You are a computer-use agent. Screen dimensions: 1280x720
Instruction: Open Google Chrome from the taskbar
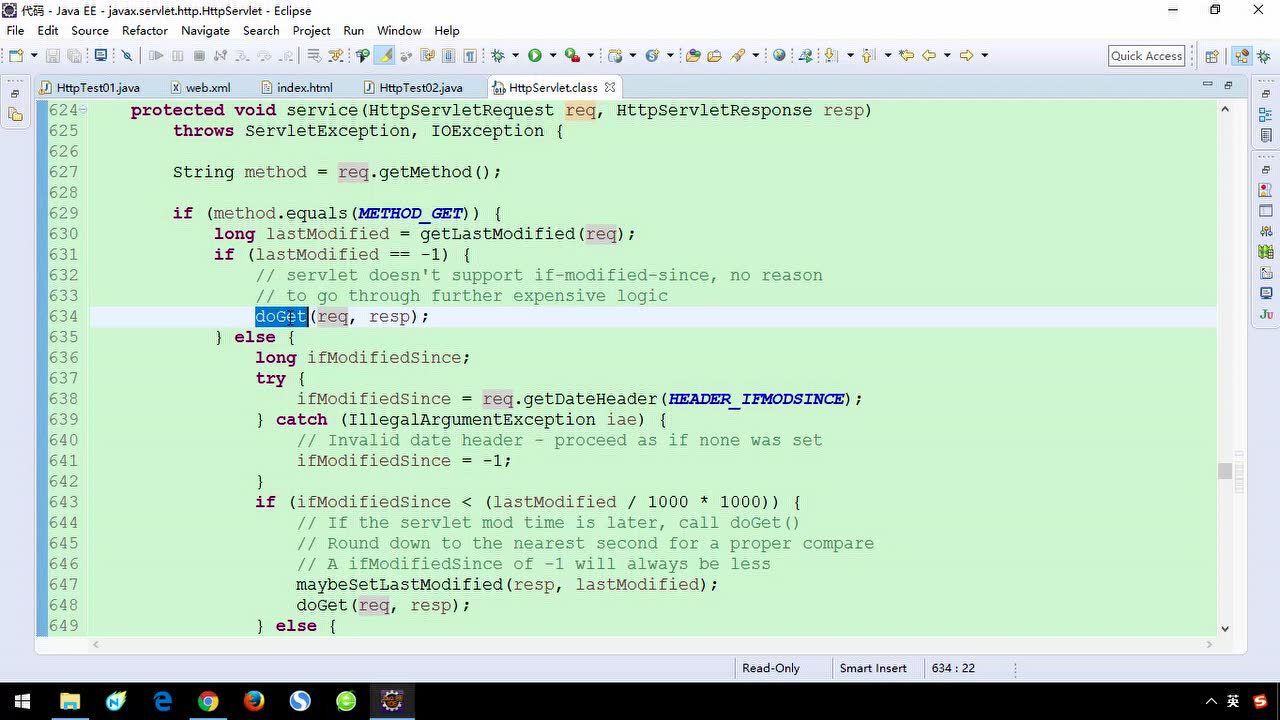coord(208,701)
